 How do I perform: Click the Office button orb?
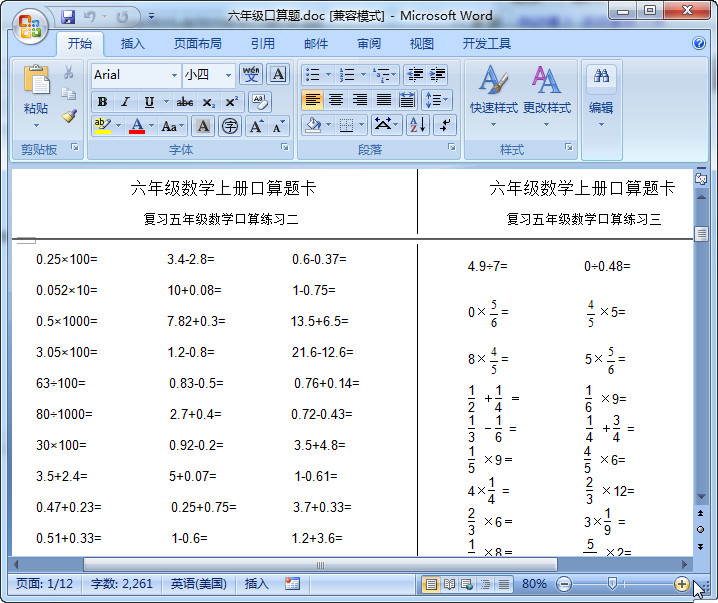(x=30, y=26)
